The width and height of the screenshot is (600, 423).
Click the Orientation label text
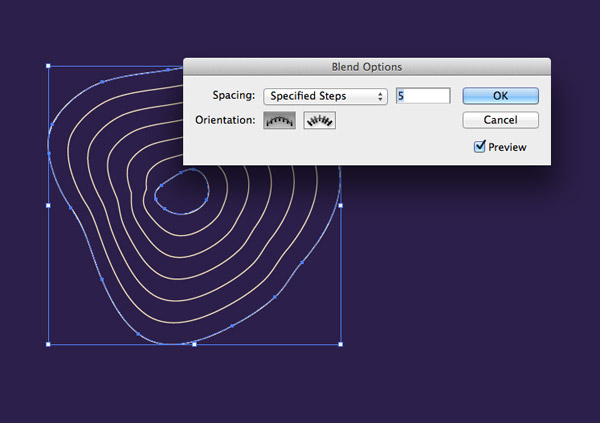coord(225,121)
